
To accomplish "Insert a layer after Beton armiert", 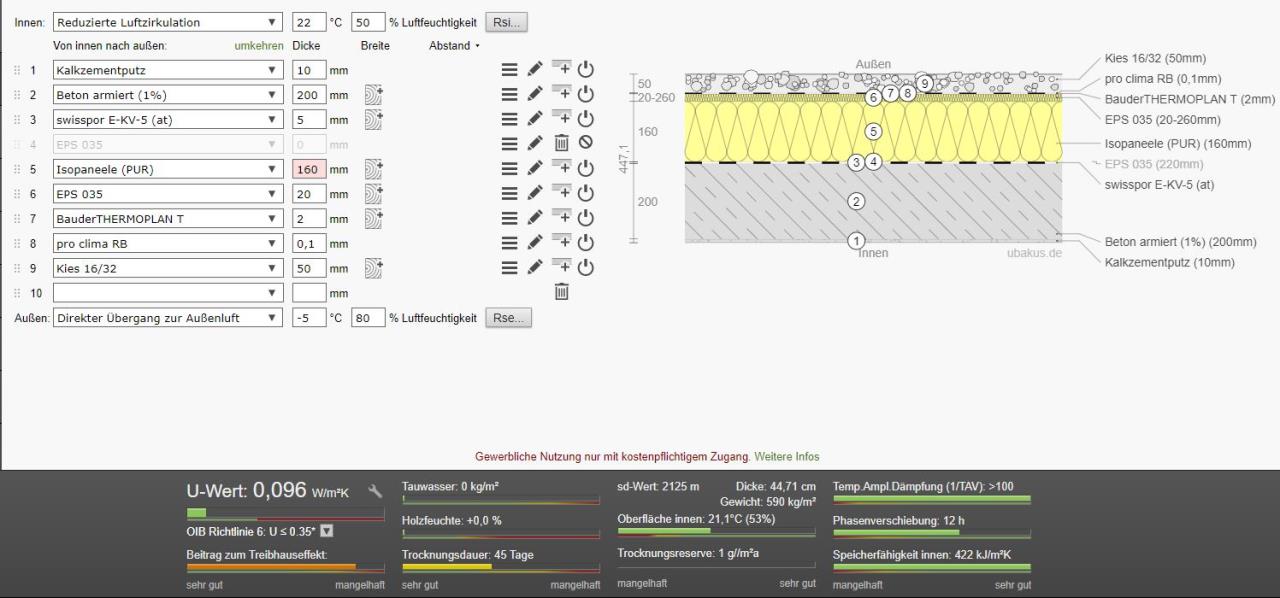I will (x=561, y=93).
